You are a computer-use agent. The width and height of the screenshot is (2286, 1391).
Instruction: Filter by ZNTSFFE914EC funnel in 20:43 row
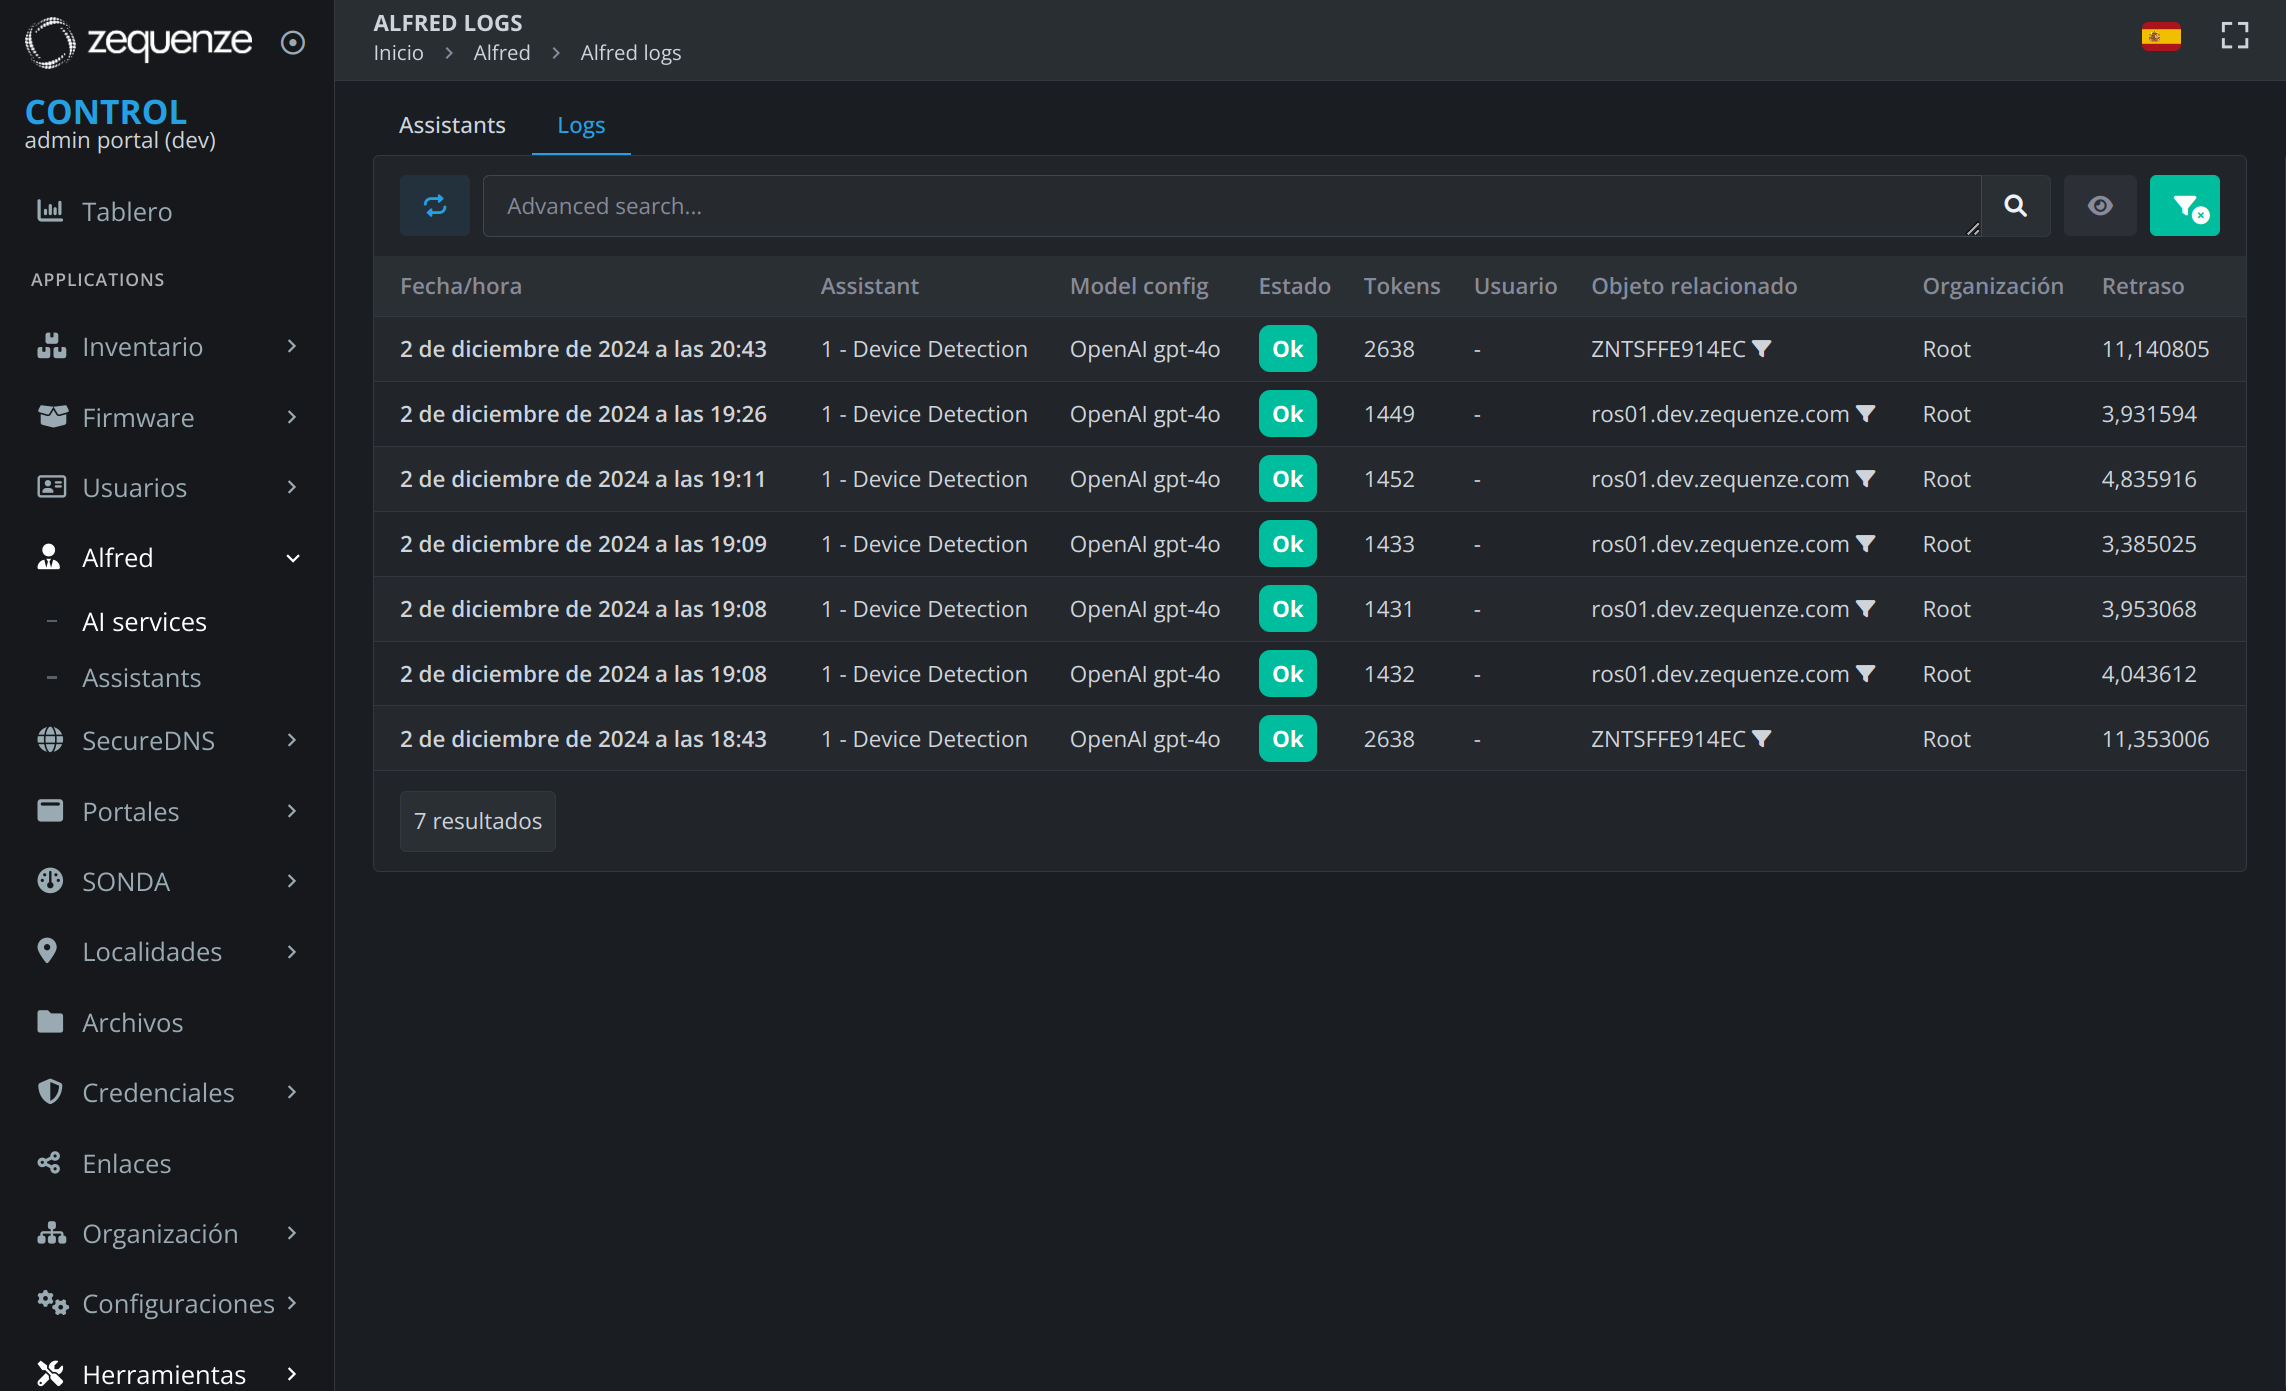(x=1762, y=349)
